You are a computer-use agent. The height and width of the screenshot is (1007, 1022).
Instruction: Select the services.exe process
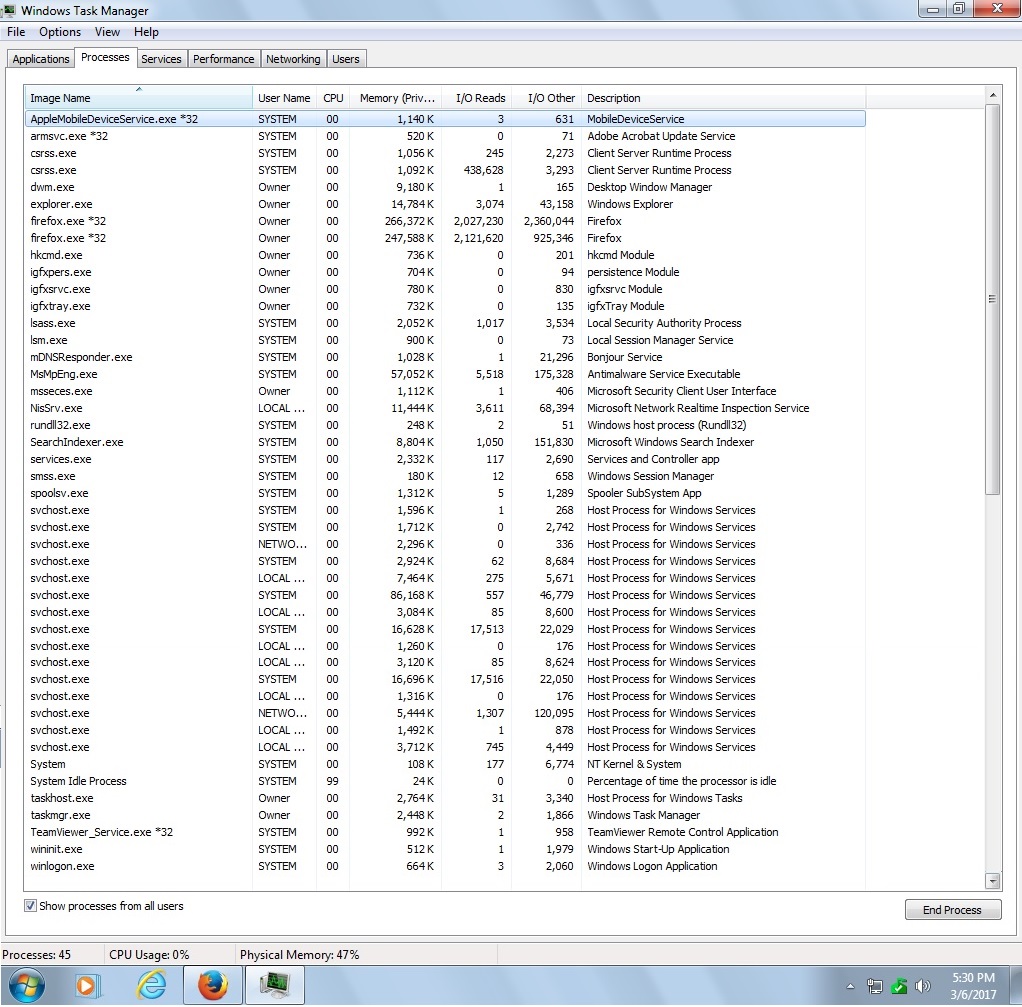(445, 459)
